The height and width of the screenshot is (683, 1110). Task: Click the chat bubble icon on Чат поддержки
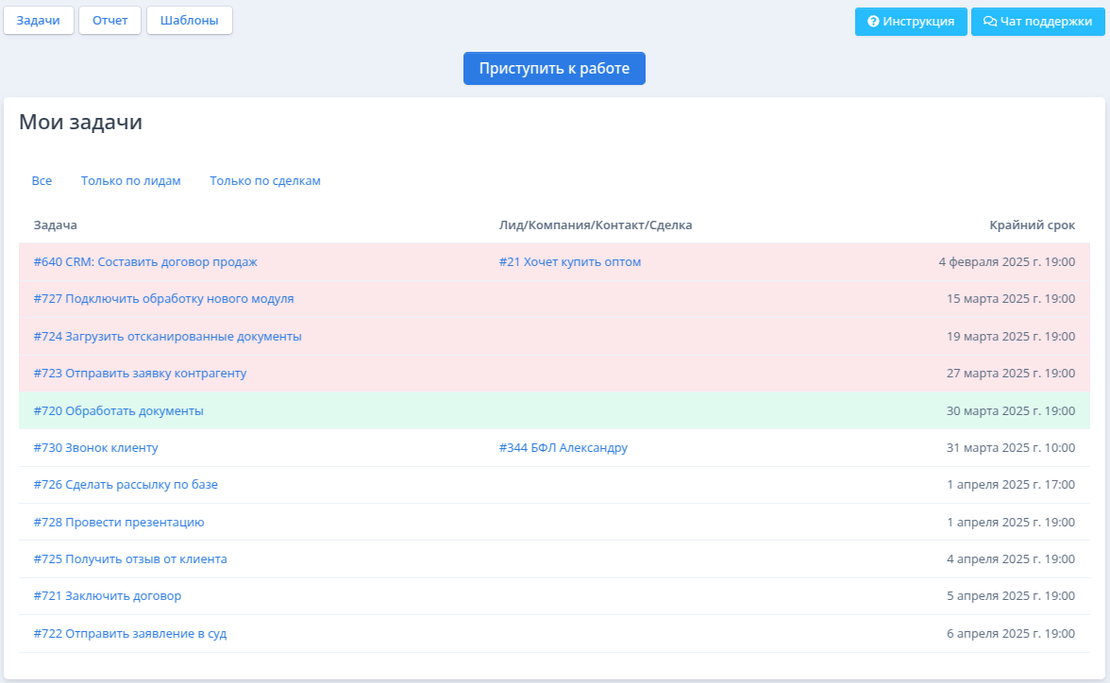[990, 21]
